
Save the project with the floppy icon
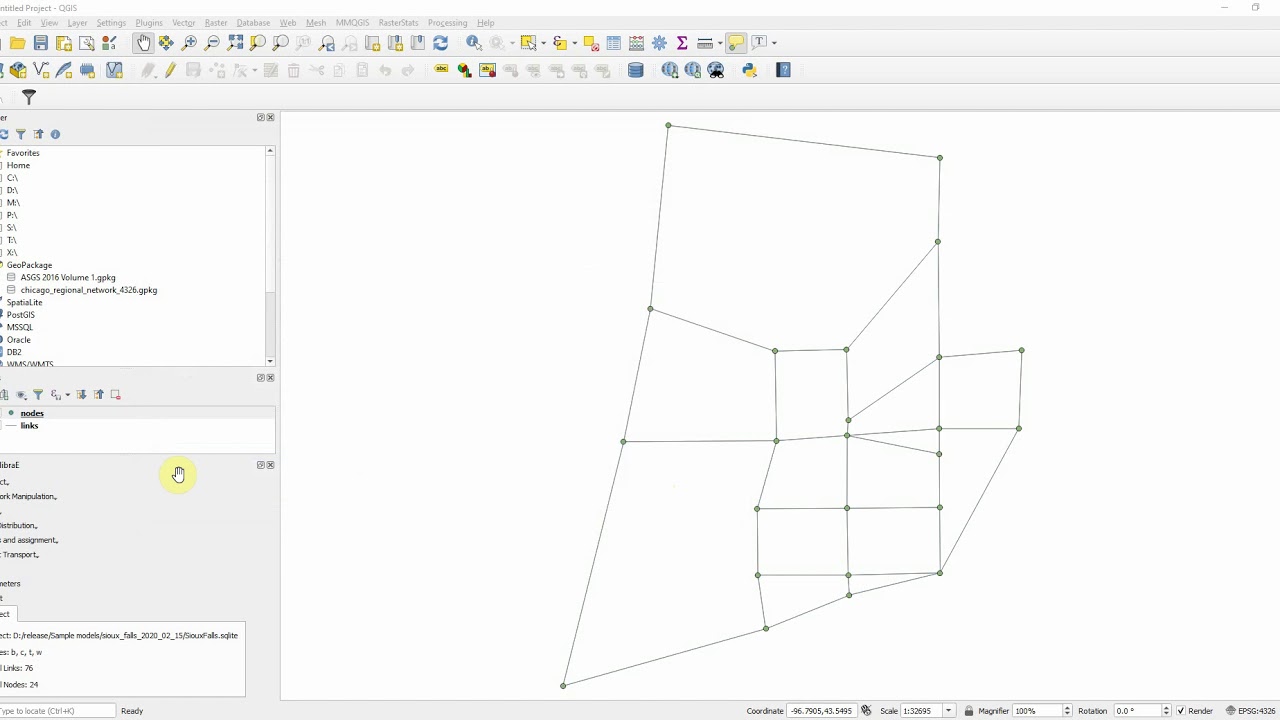point(40,43)
